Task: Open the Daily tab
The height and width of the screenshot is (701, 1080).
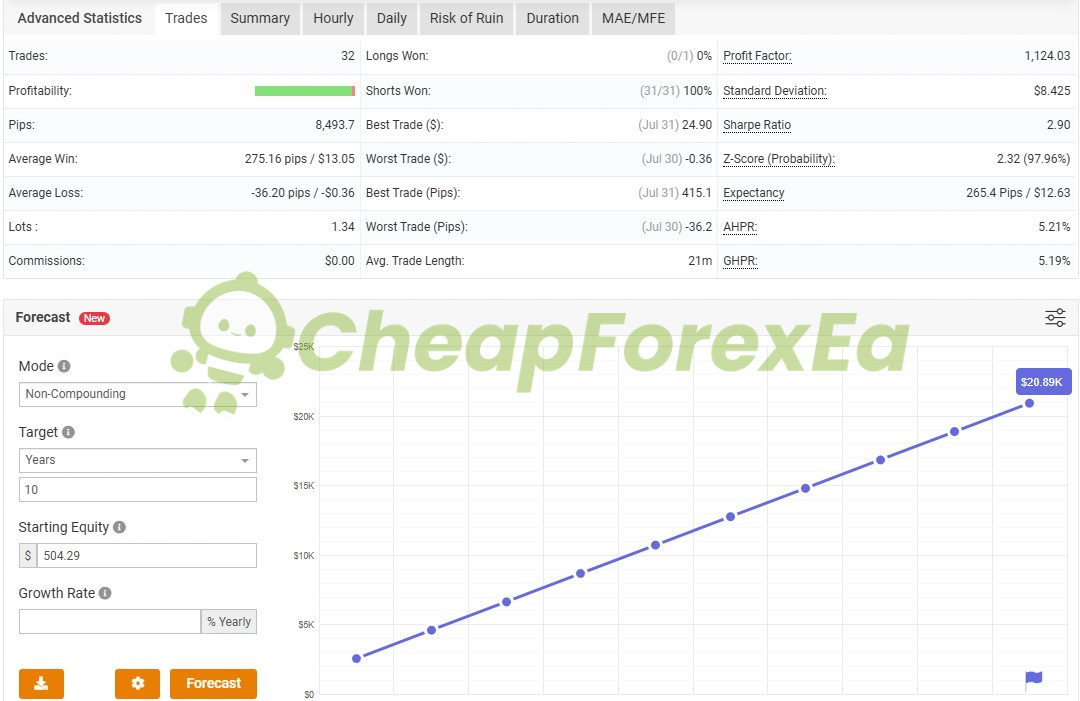Action: click(392, 19)
